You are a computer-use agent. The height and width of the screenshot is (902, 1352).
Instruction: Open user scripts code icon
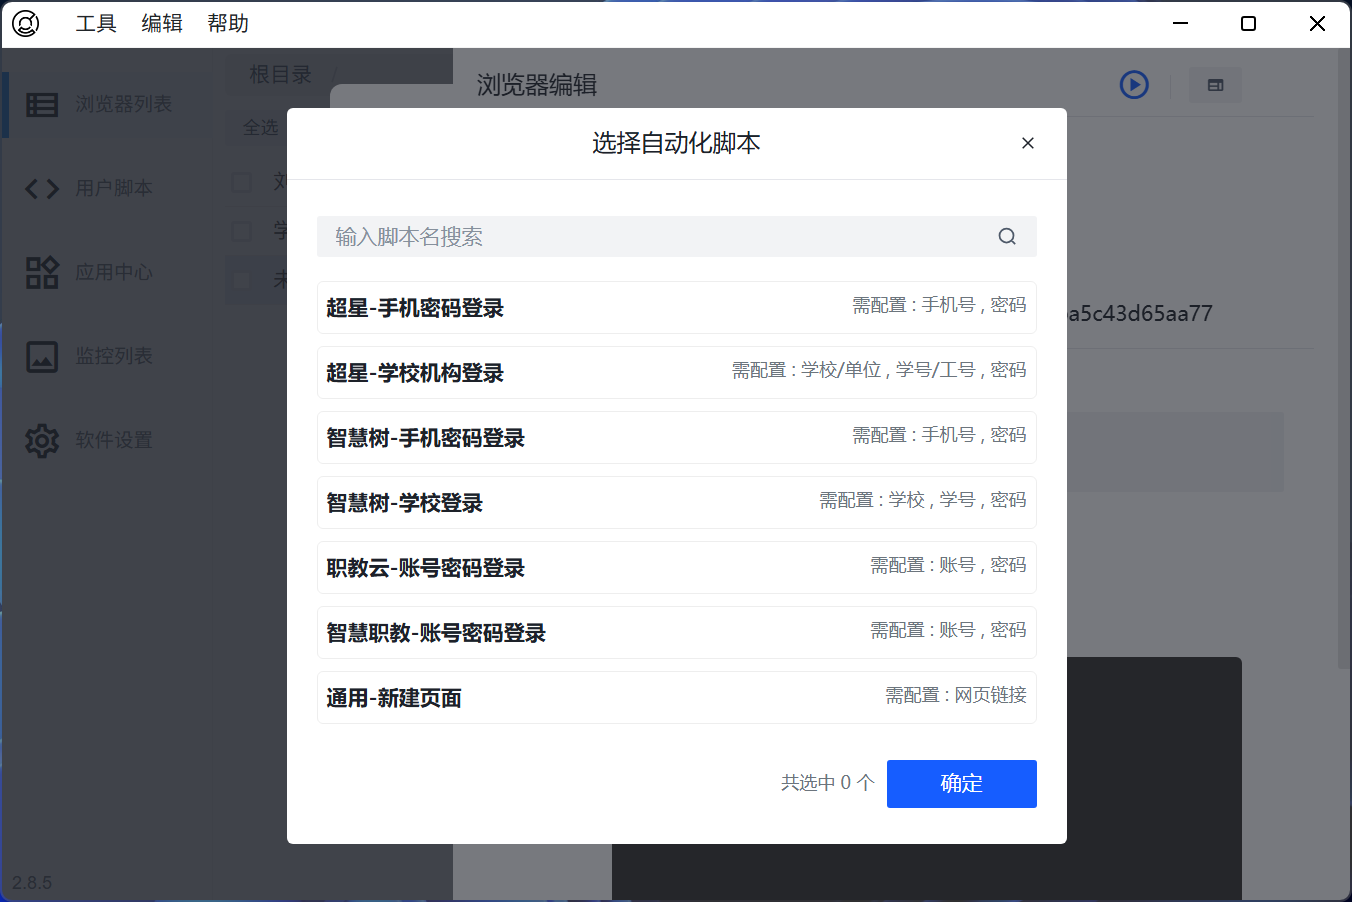[x=42, y=188]
